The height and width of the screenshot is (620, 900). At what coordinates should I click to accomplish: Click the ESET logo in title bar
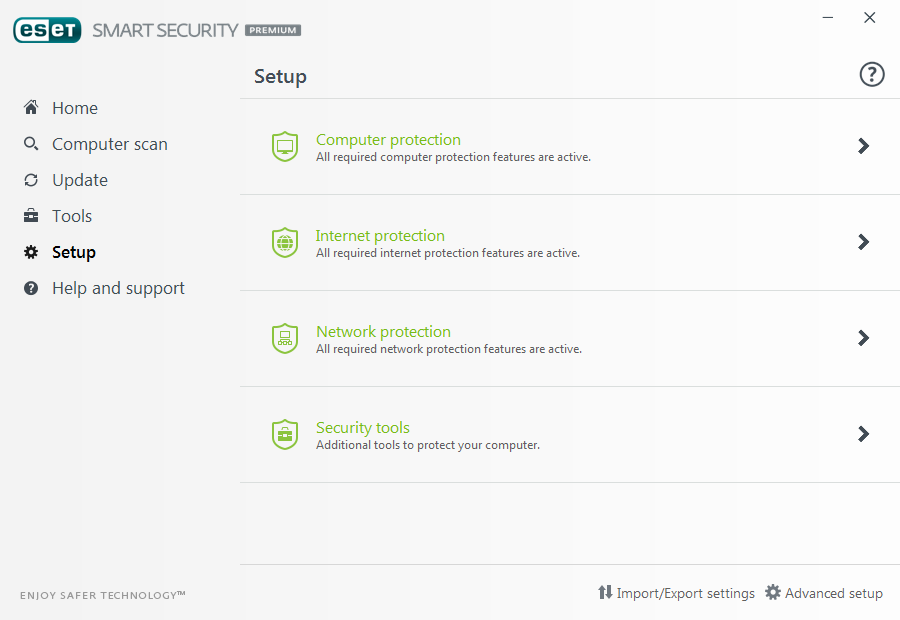[x=47, y=30]
